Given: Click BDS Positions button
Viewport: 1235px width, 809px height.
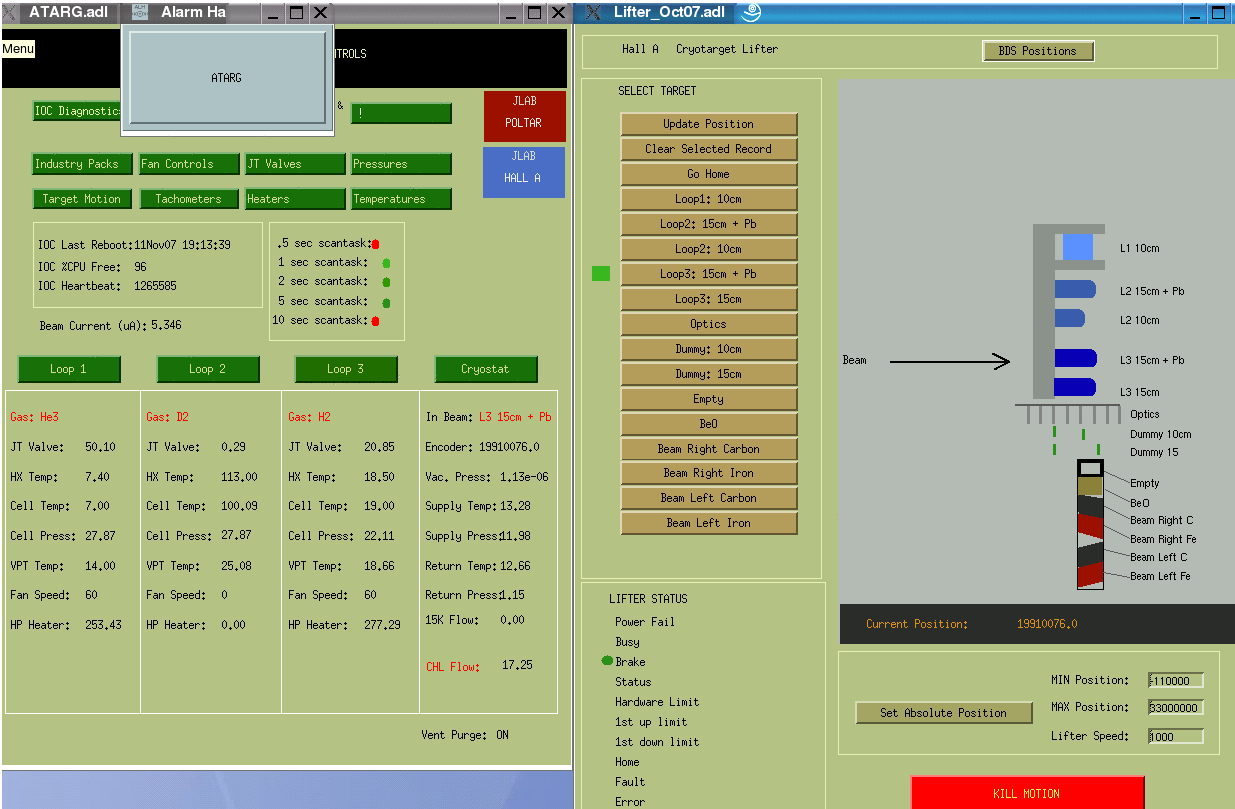Looking at the screenshot, I should point(1038,51).
